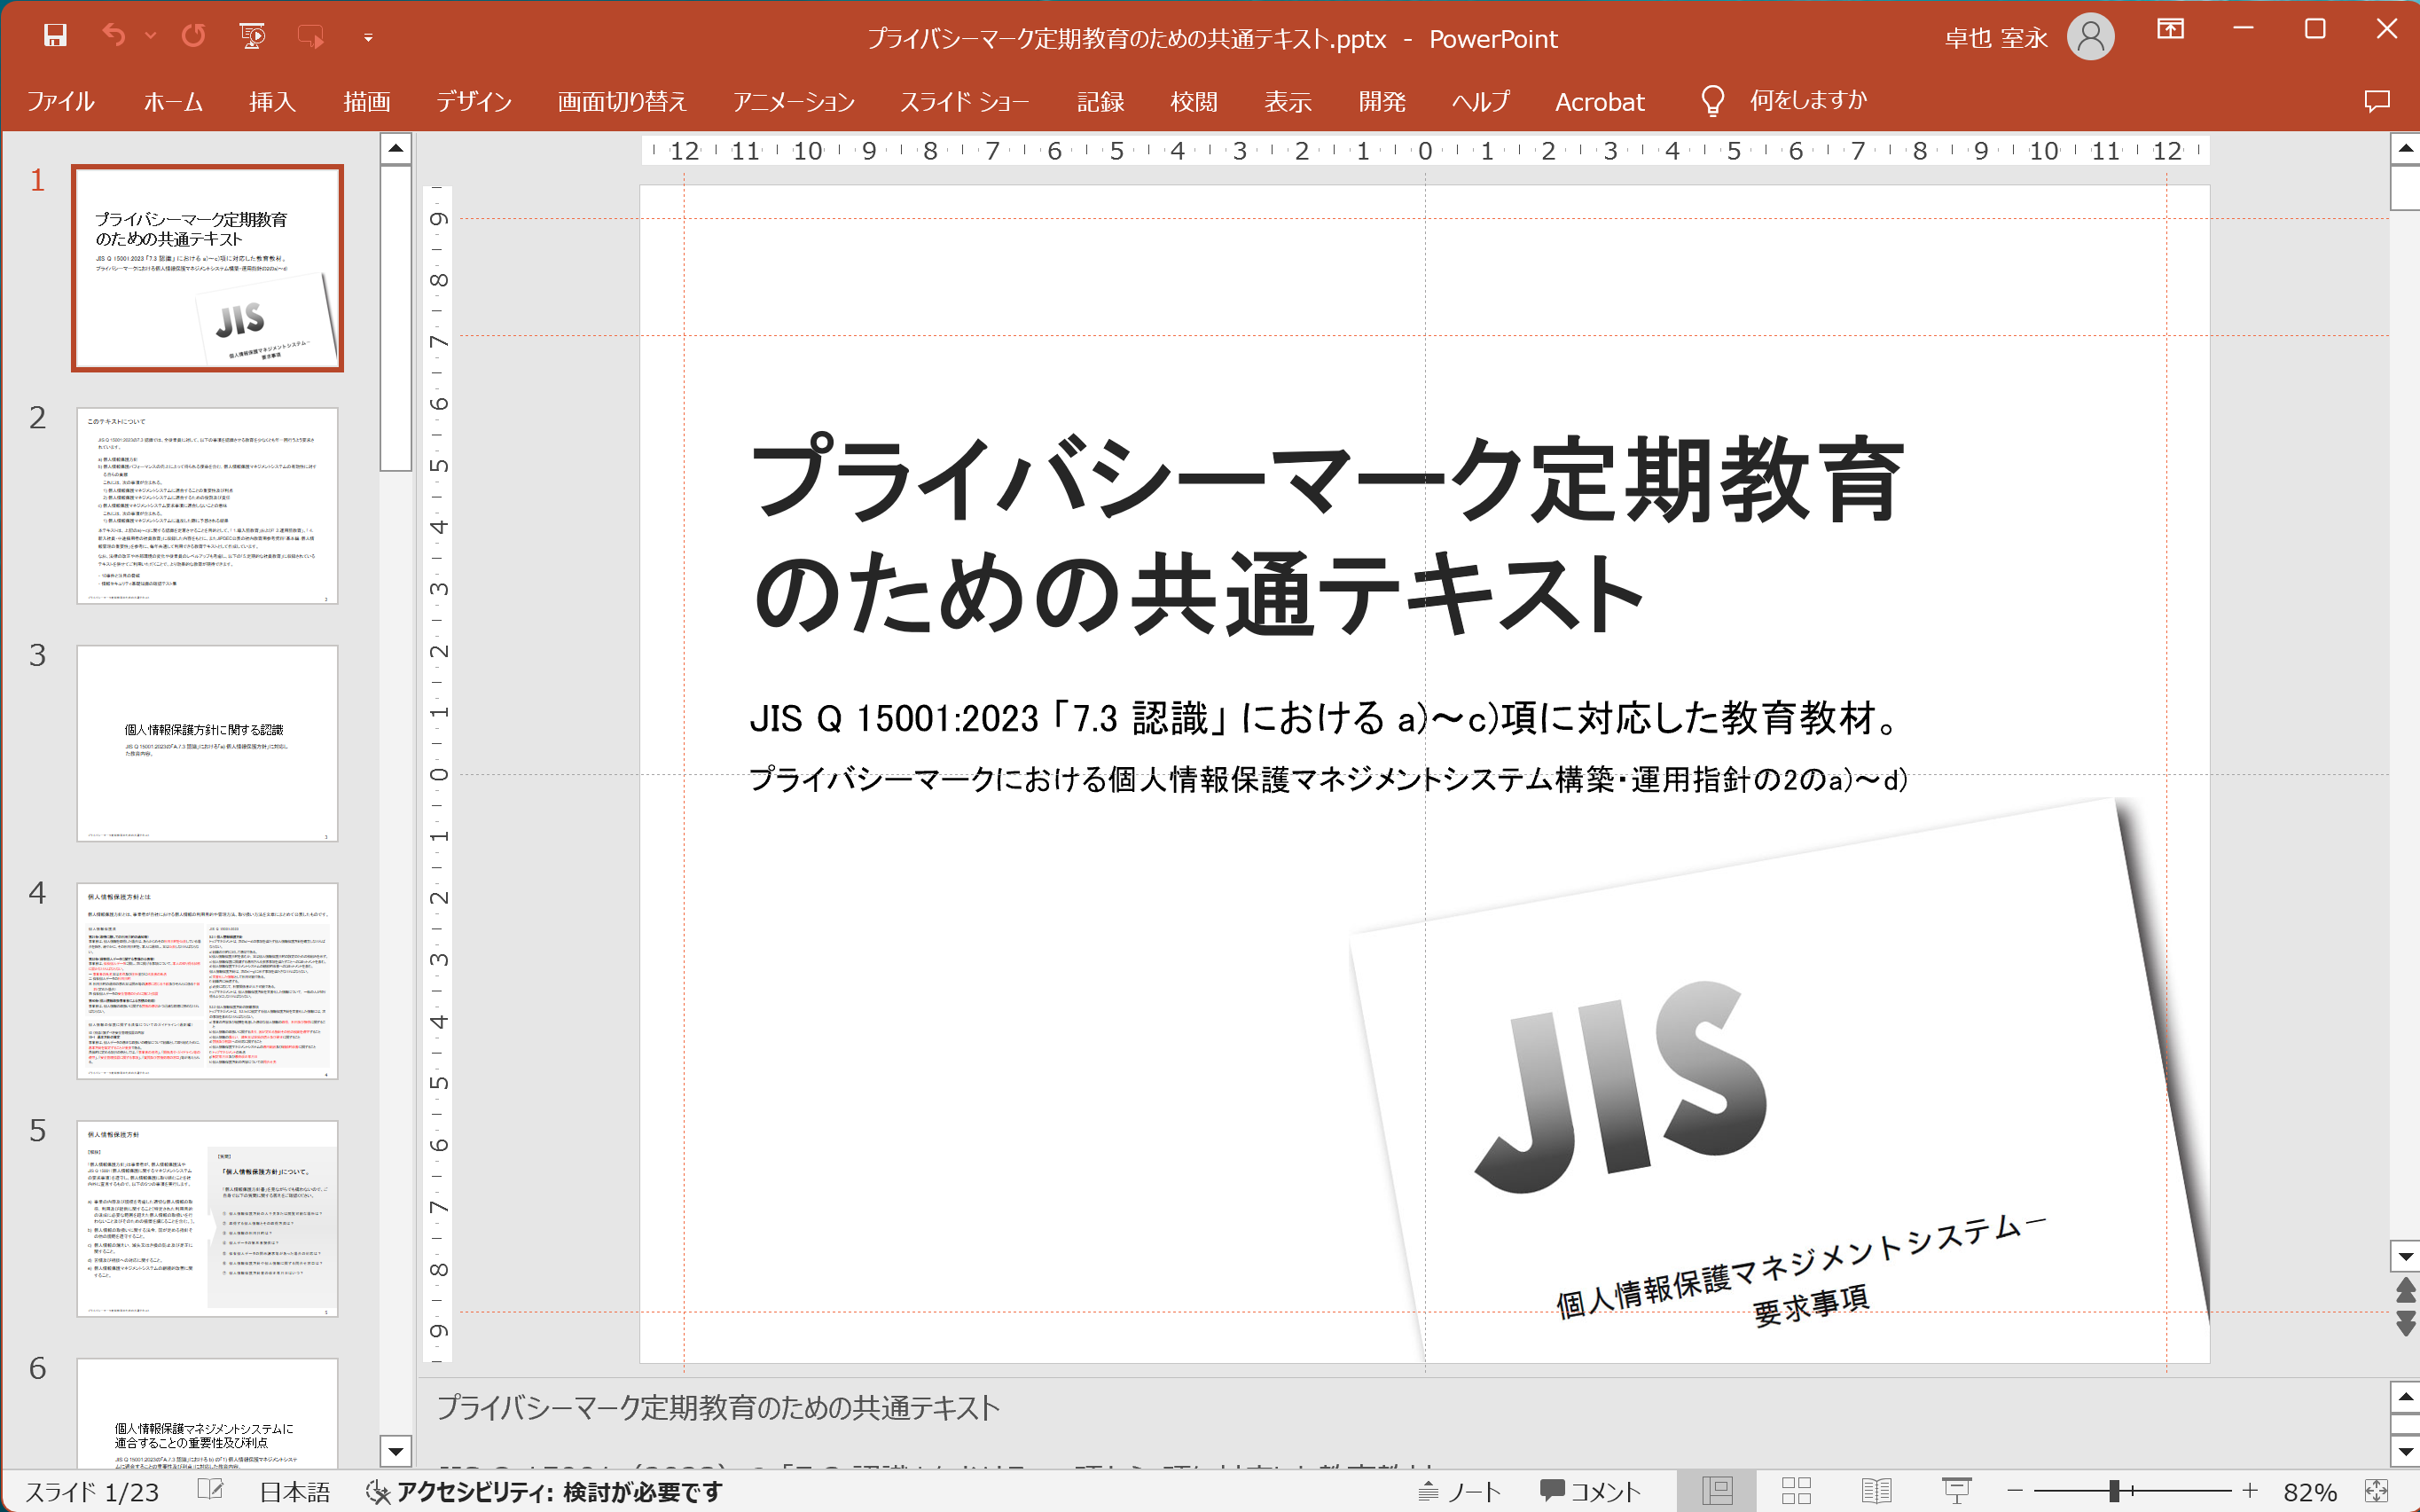This screenshot has height=1512, width=2420.
Task: Switch to Normal view icon
Action: (x=1717, y=1491)
